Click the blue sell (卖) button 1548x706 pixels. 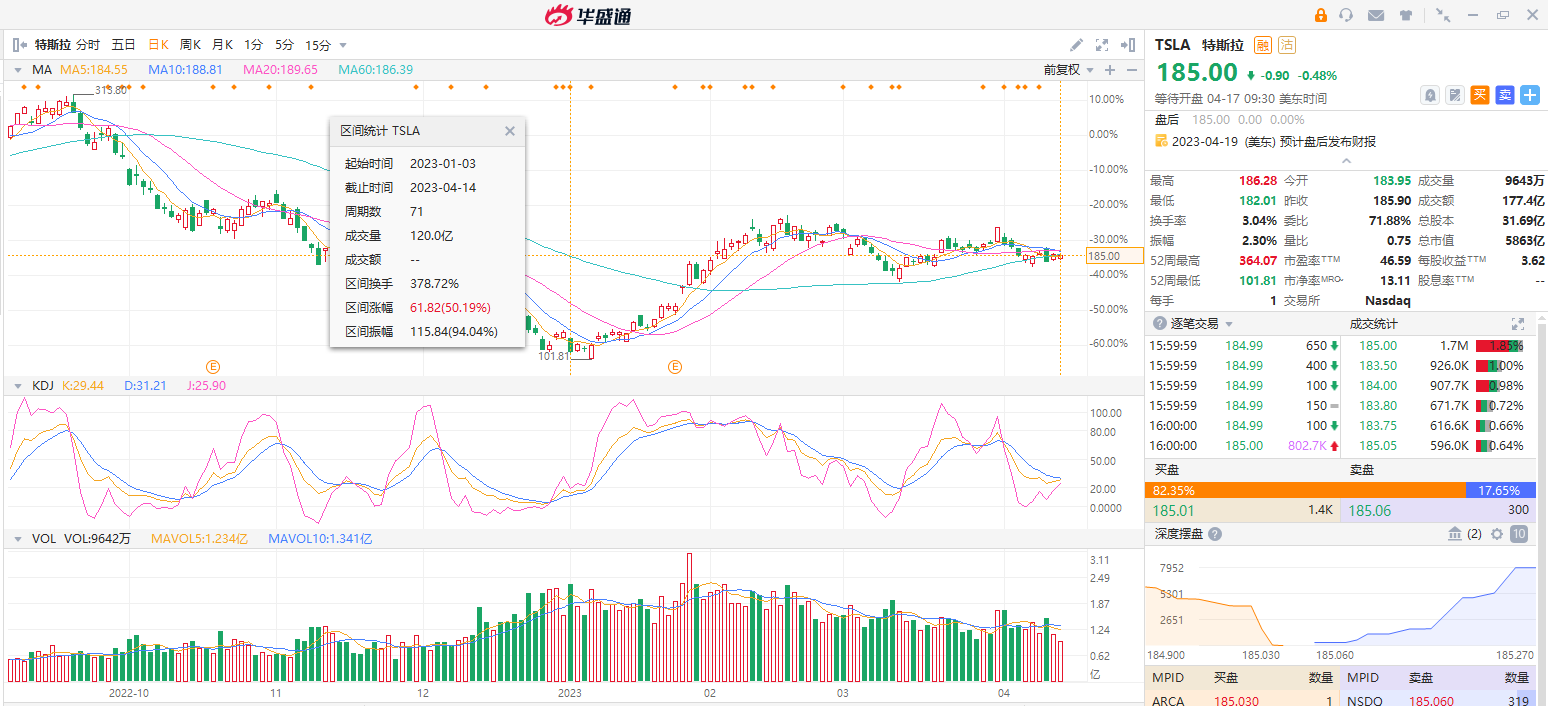[1505, 95]
